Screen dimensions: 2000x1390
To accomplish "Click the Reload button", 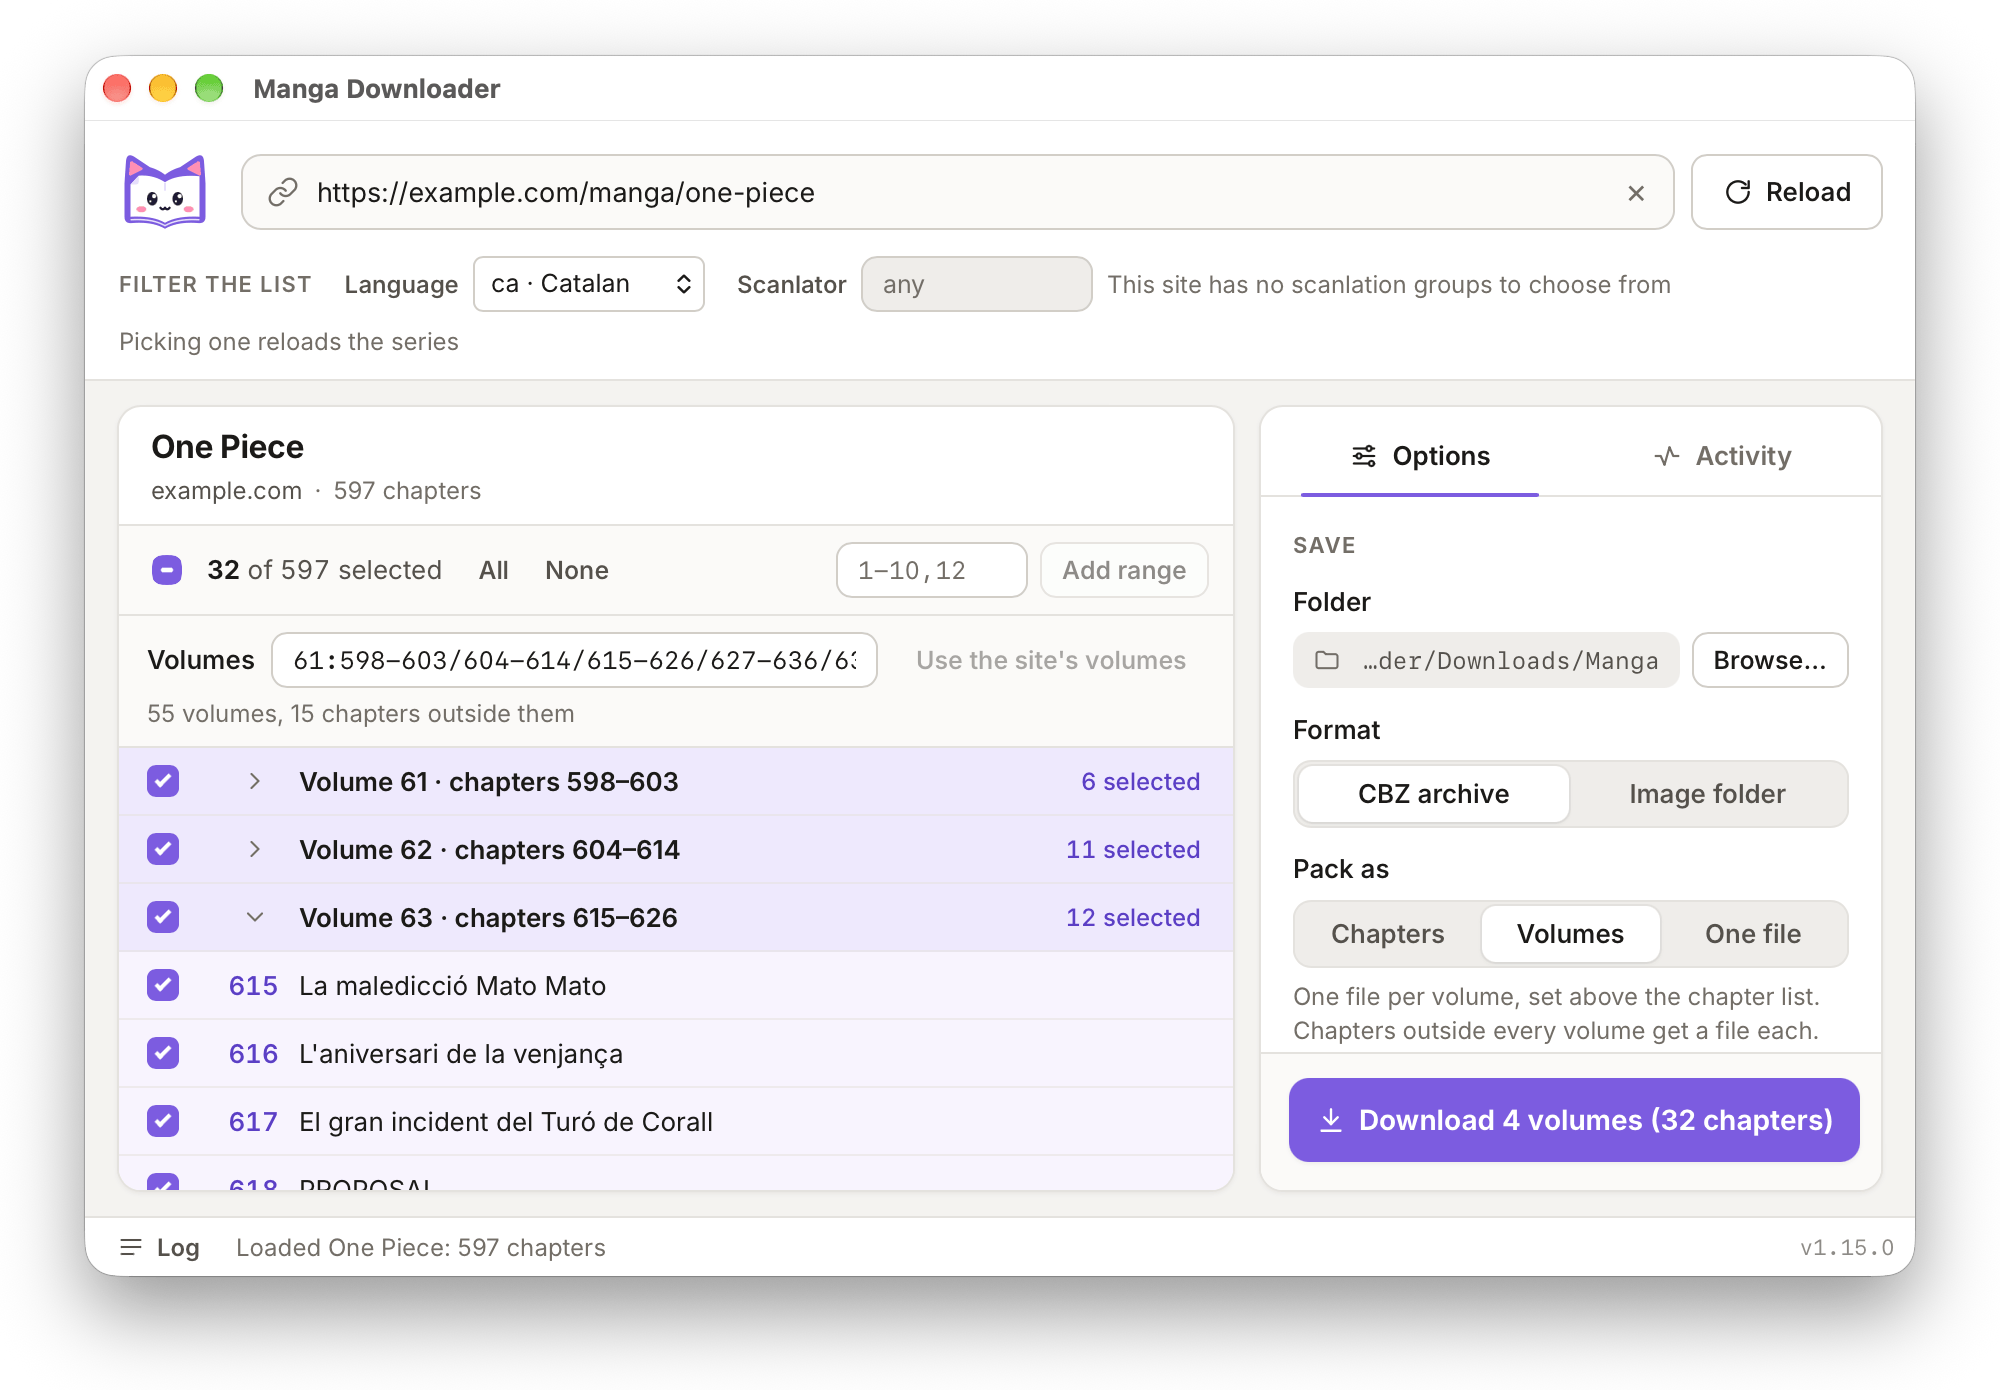I will tap(1787, 192).
